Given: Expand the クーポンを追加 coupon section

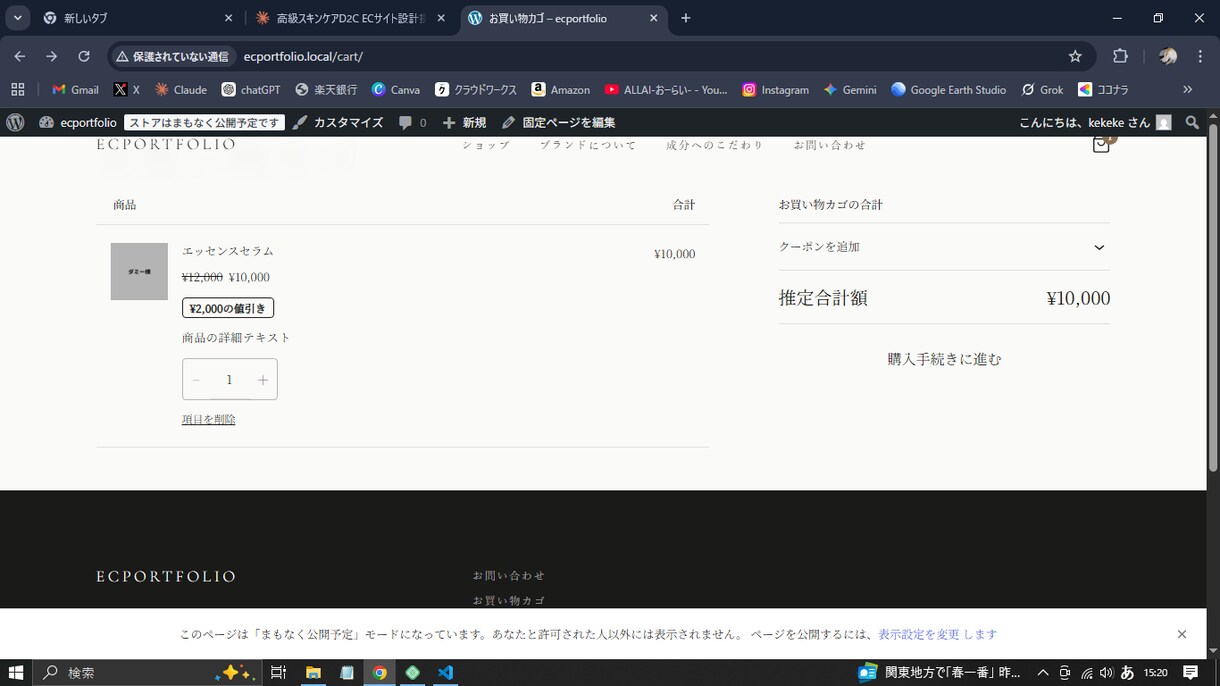Looking at the screenshot, I should (x=944, y=247).
